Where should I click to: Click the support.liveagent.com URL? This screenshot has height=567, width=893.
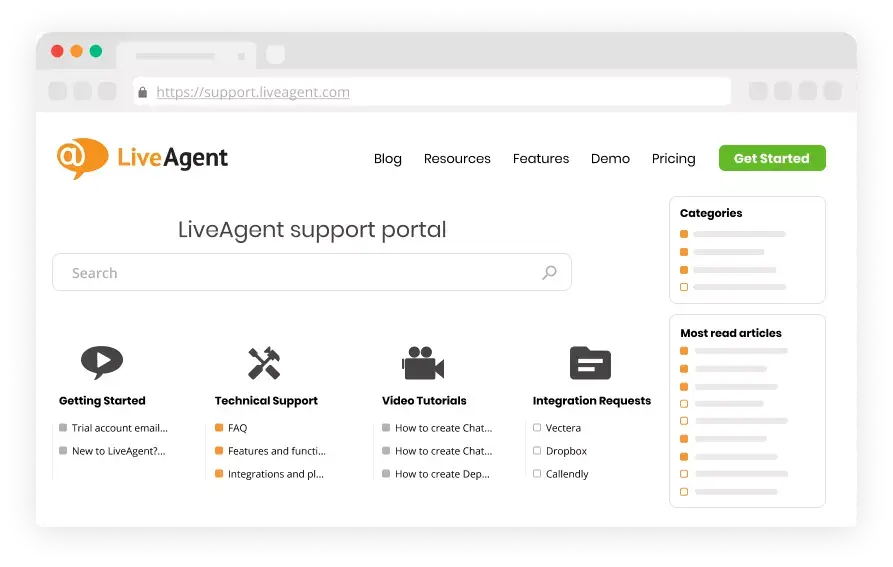(253, 92)
